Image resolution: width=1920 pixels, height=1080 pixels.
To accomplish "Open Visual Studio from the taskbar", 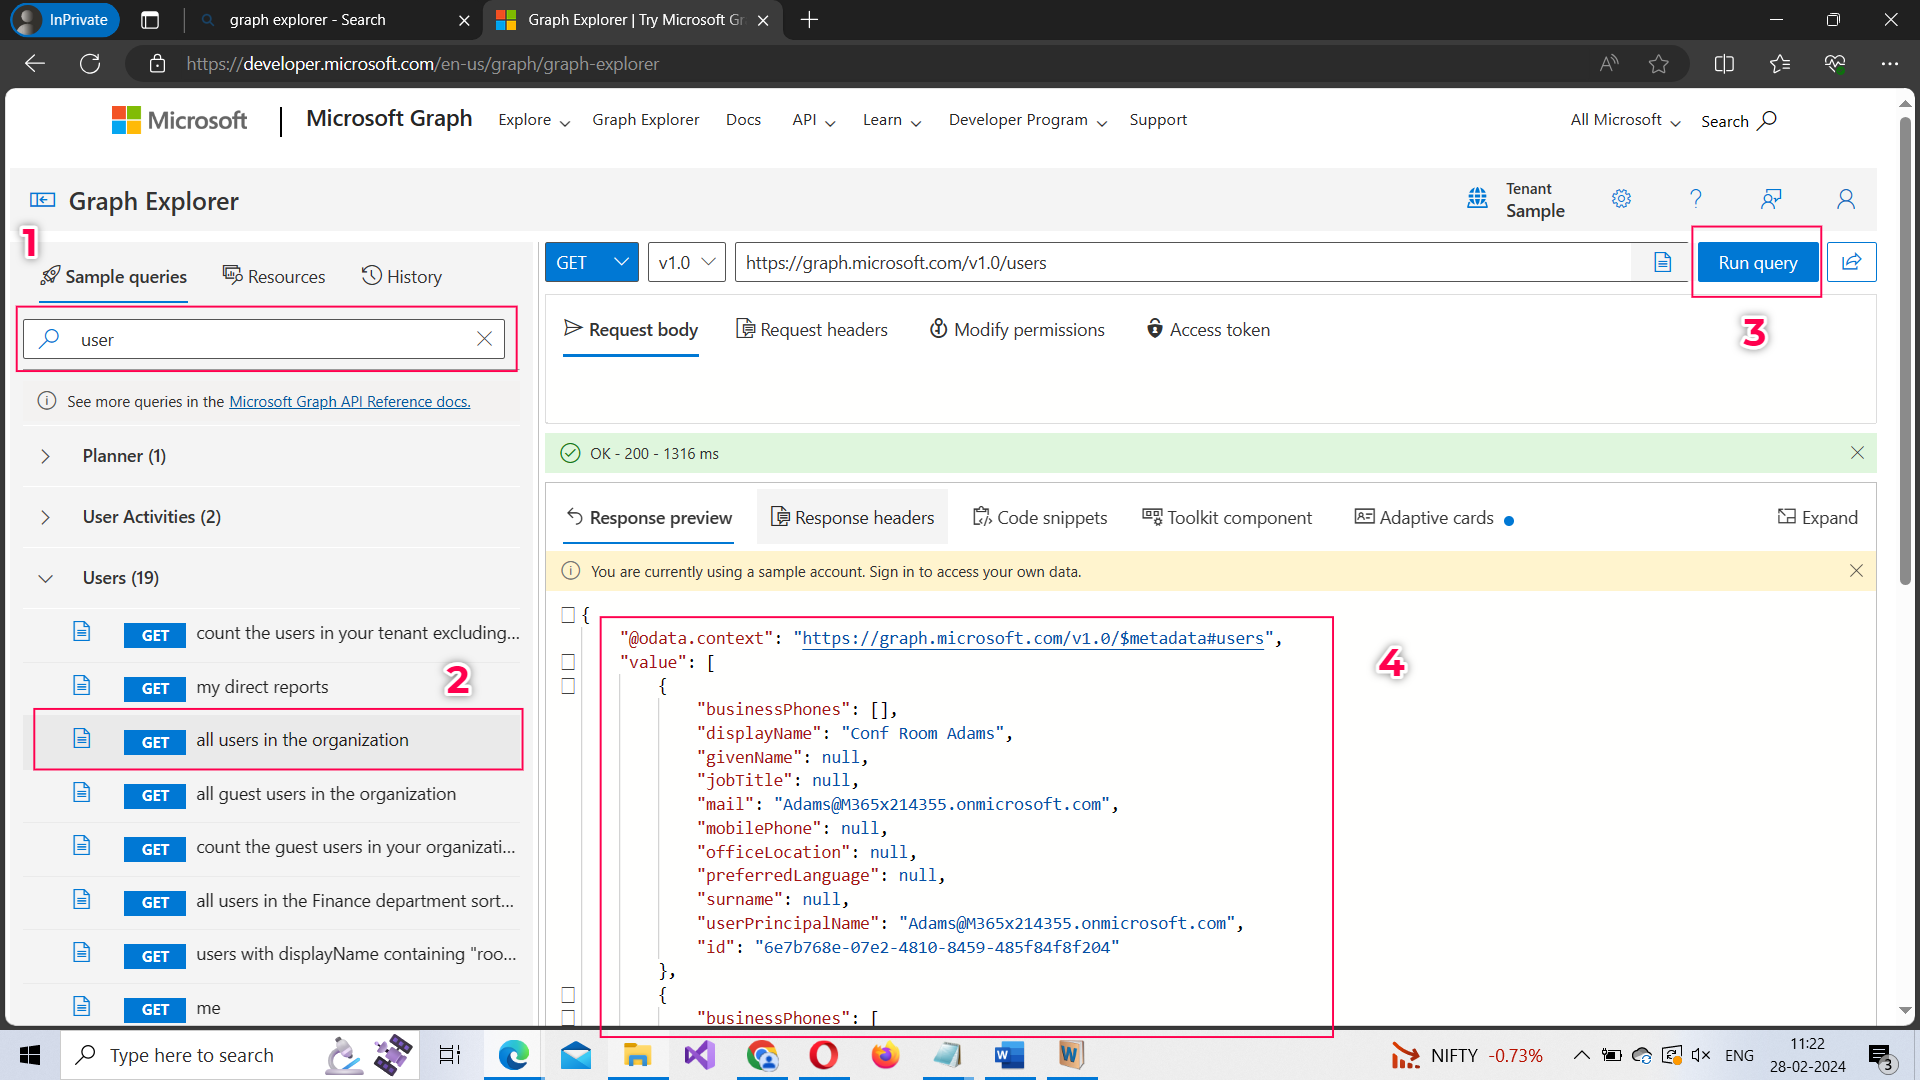I will click(x=700, y=1055).
